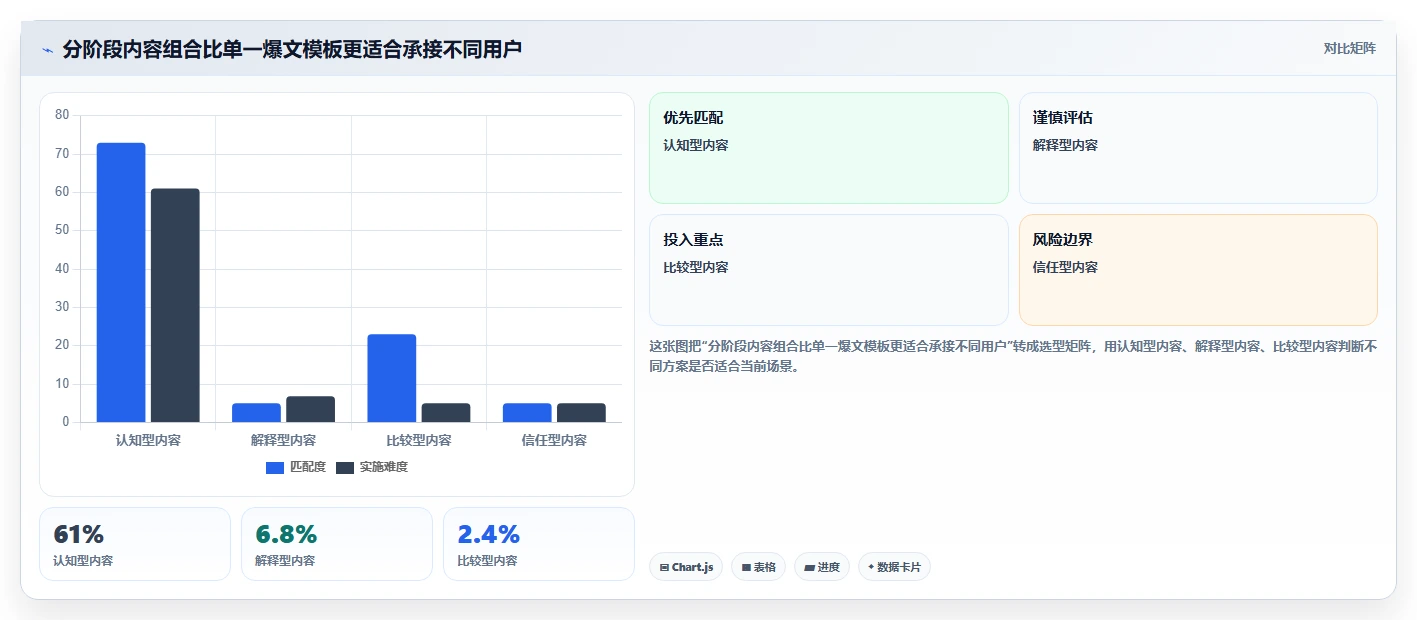Screen dimensions: 1417x620
Task: Click the header title 分阶段内容组合比单一爆文模板更适合承接不同用户
Action: tap(292, 49)
